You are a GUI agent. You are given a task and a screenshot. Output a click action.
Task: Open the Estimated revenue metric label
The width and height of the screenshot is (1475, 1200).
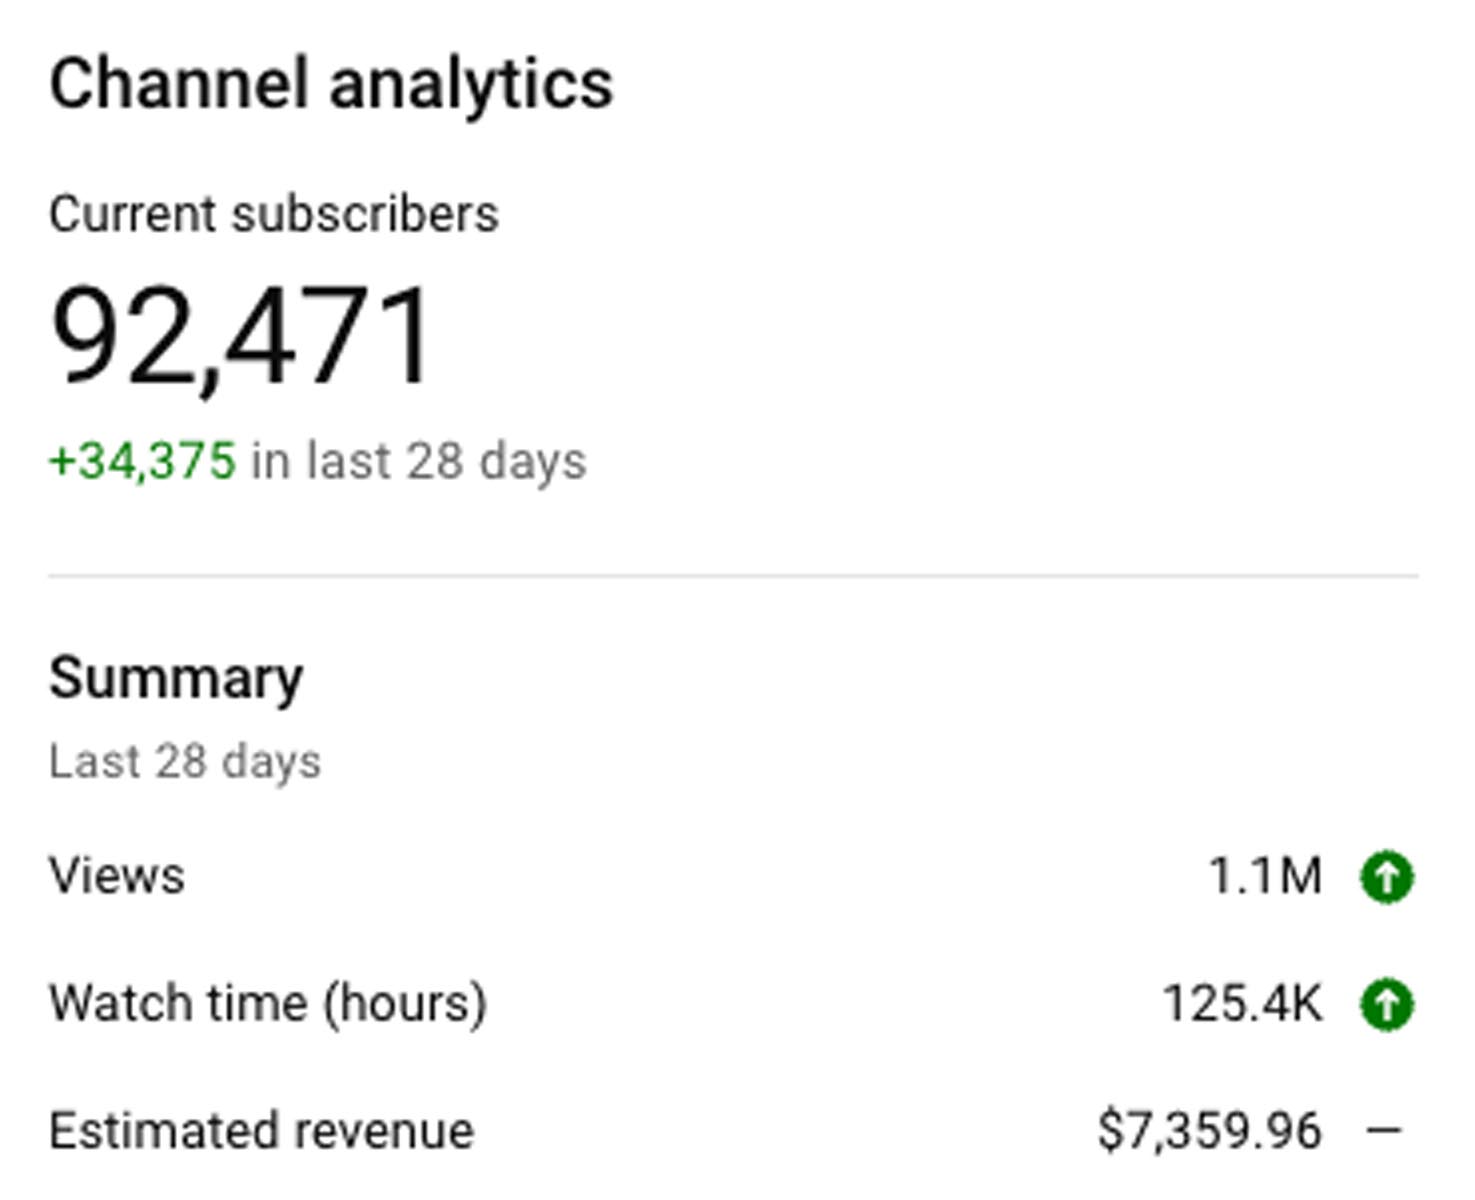(261, 1131)
